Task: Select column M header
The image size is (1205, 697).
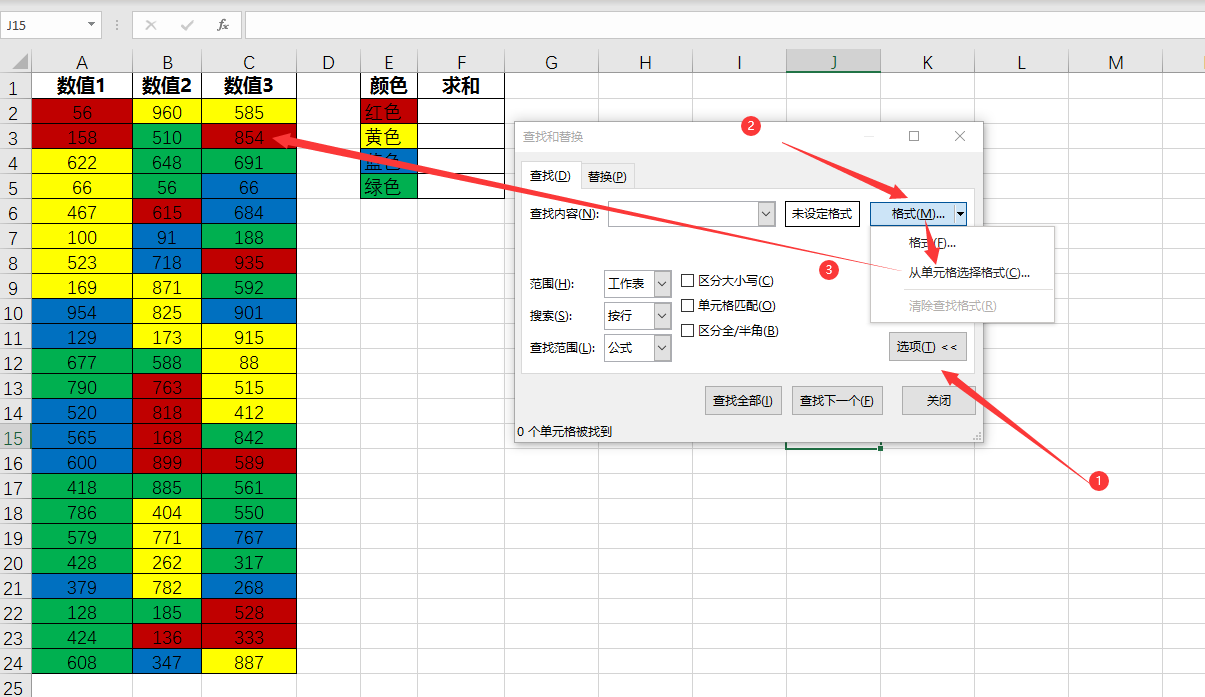Action: coord(1116,62)
